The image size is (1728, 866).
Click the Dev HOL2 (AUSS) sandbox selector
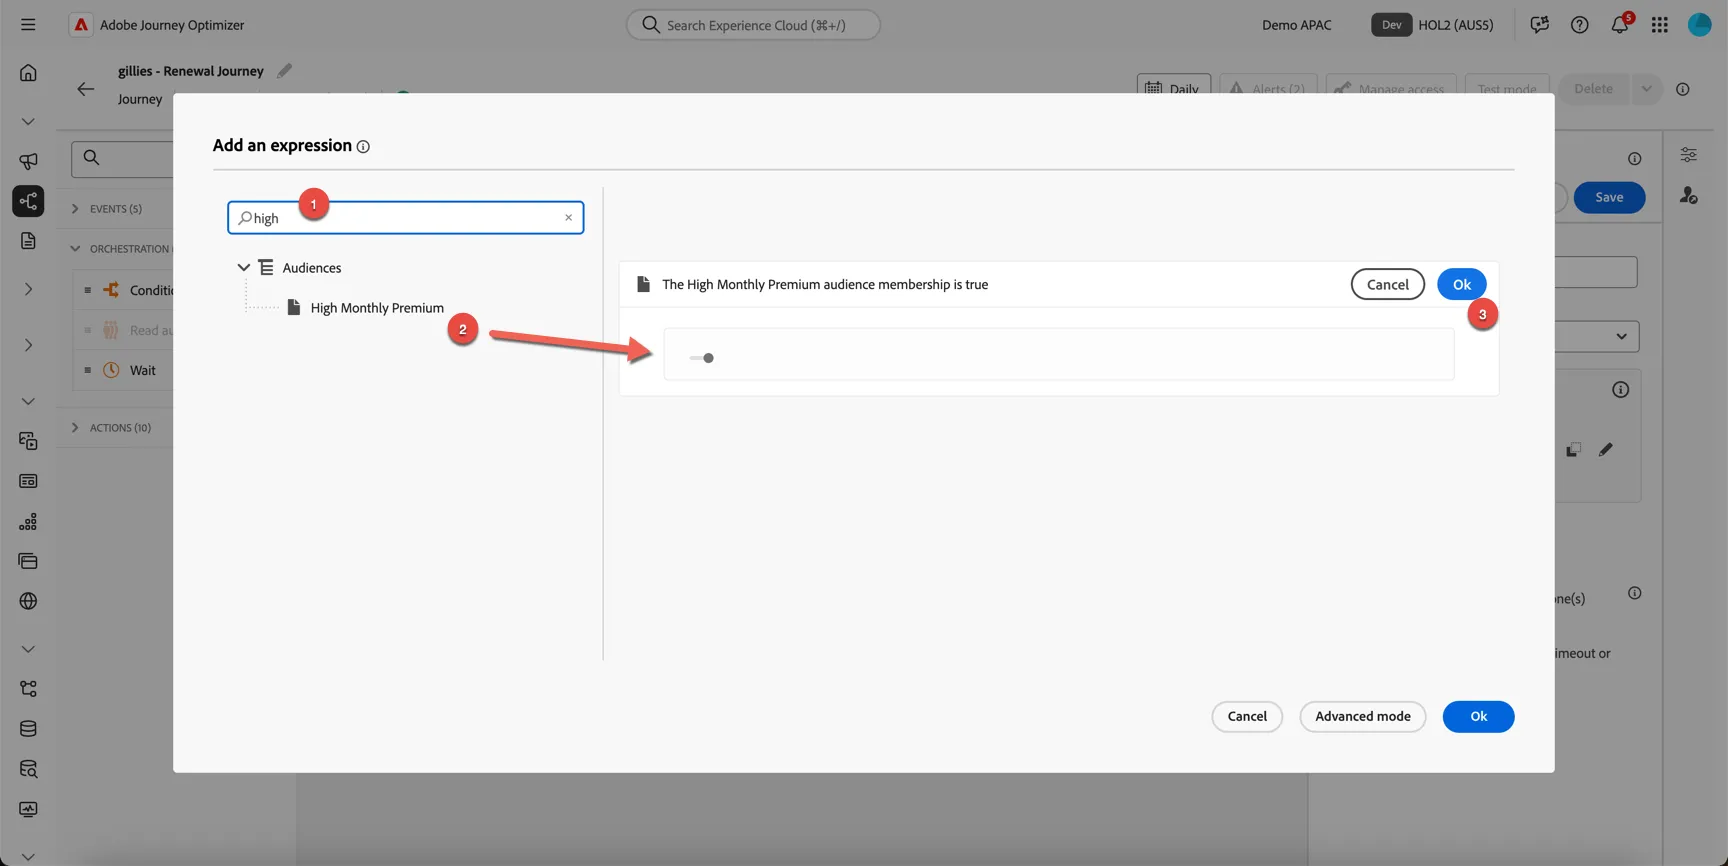pos(1432,25)
